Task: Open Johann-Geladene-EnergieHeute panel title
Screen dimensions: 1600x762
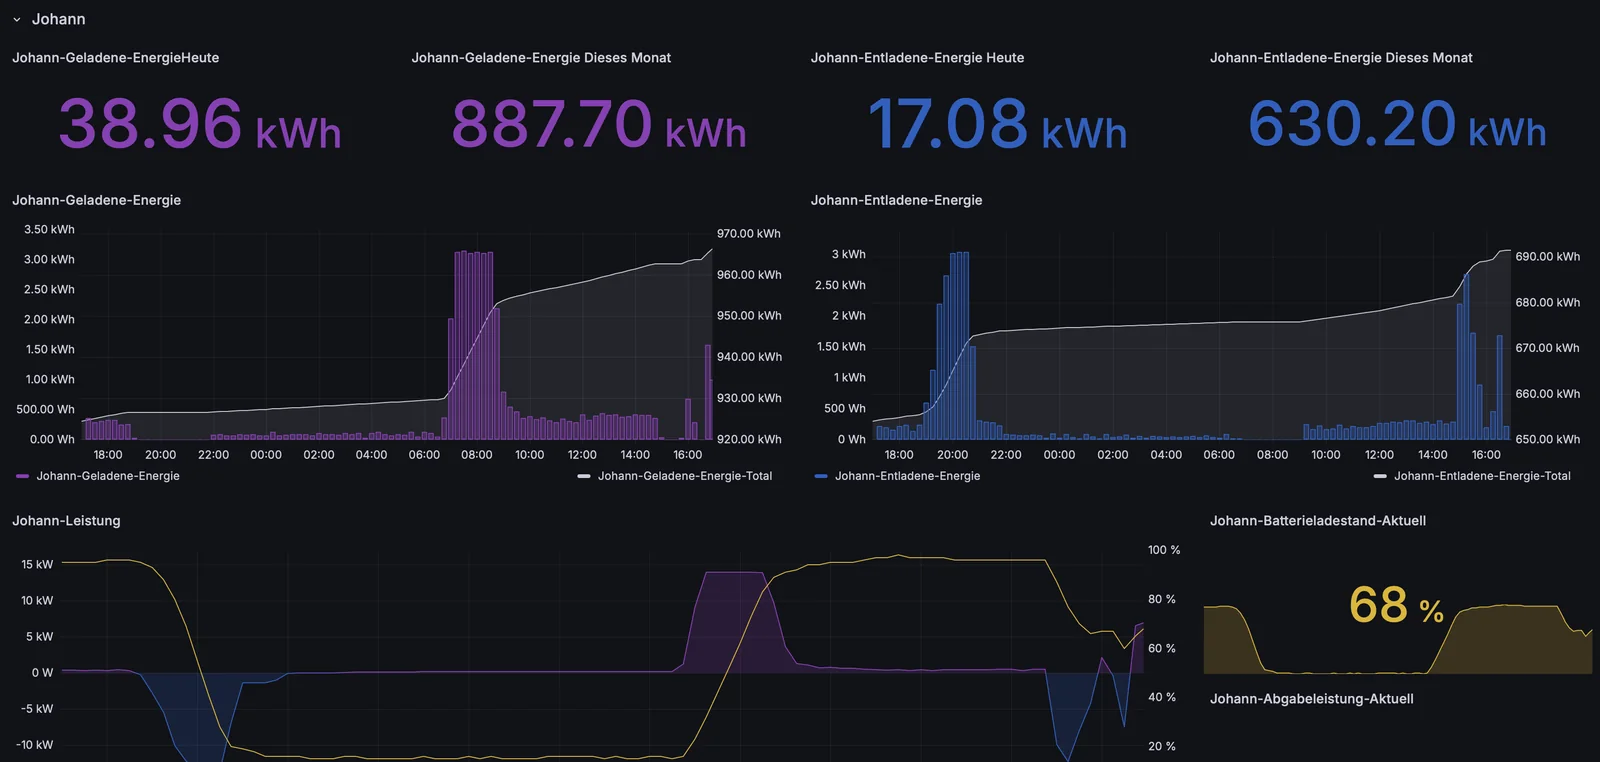Action: click(115, 58)
